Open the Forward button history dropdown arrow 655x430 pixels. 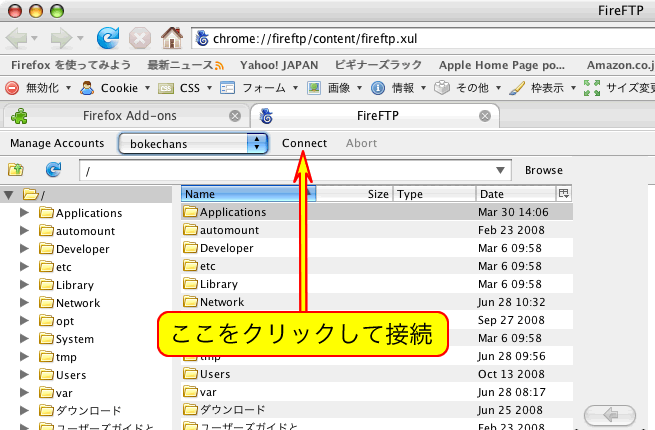(x=80, y=38)
